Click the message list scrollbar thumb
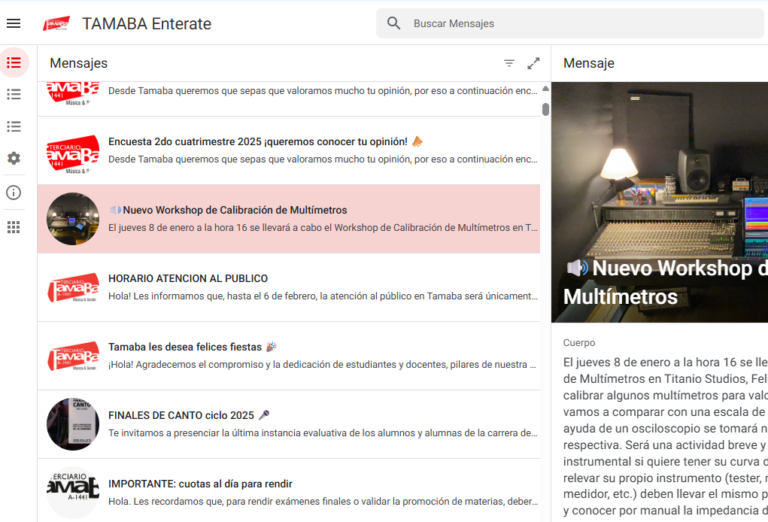The height and width of the screenshot is (522, 768). pyautogui.click(x=545, y=109)
